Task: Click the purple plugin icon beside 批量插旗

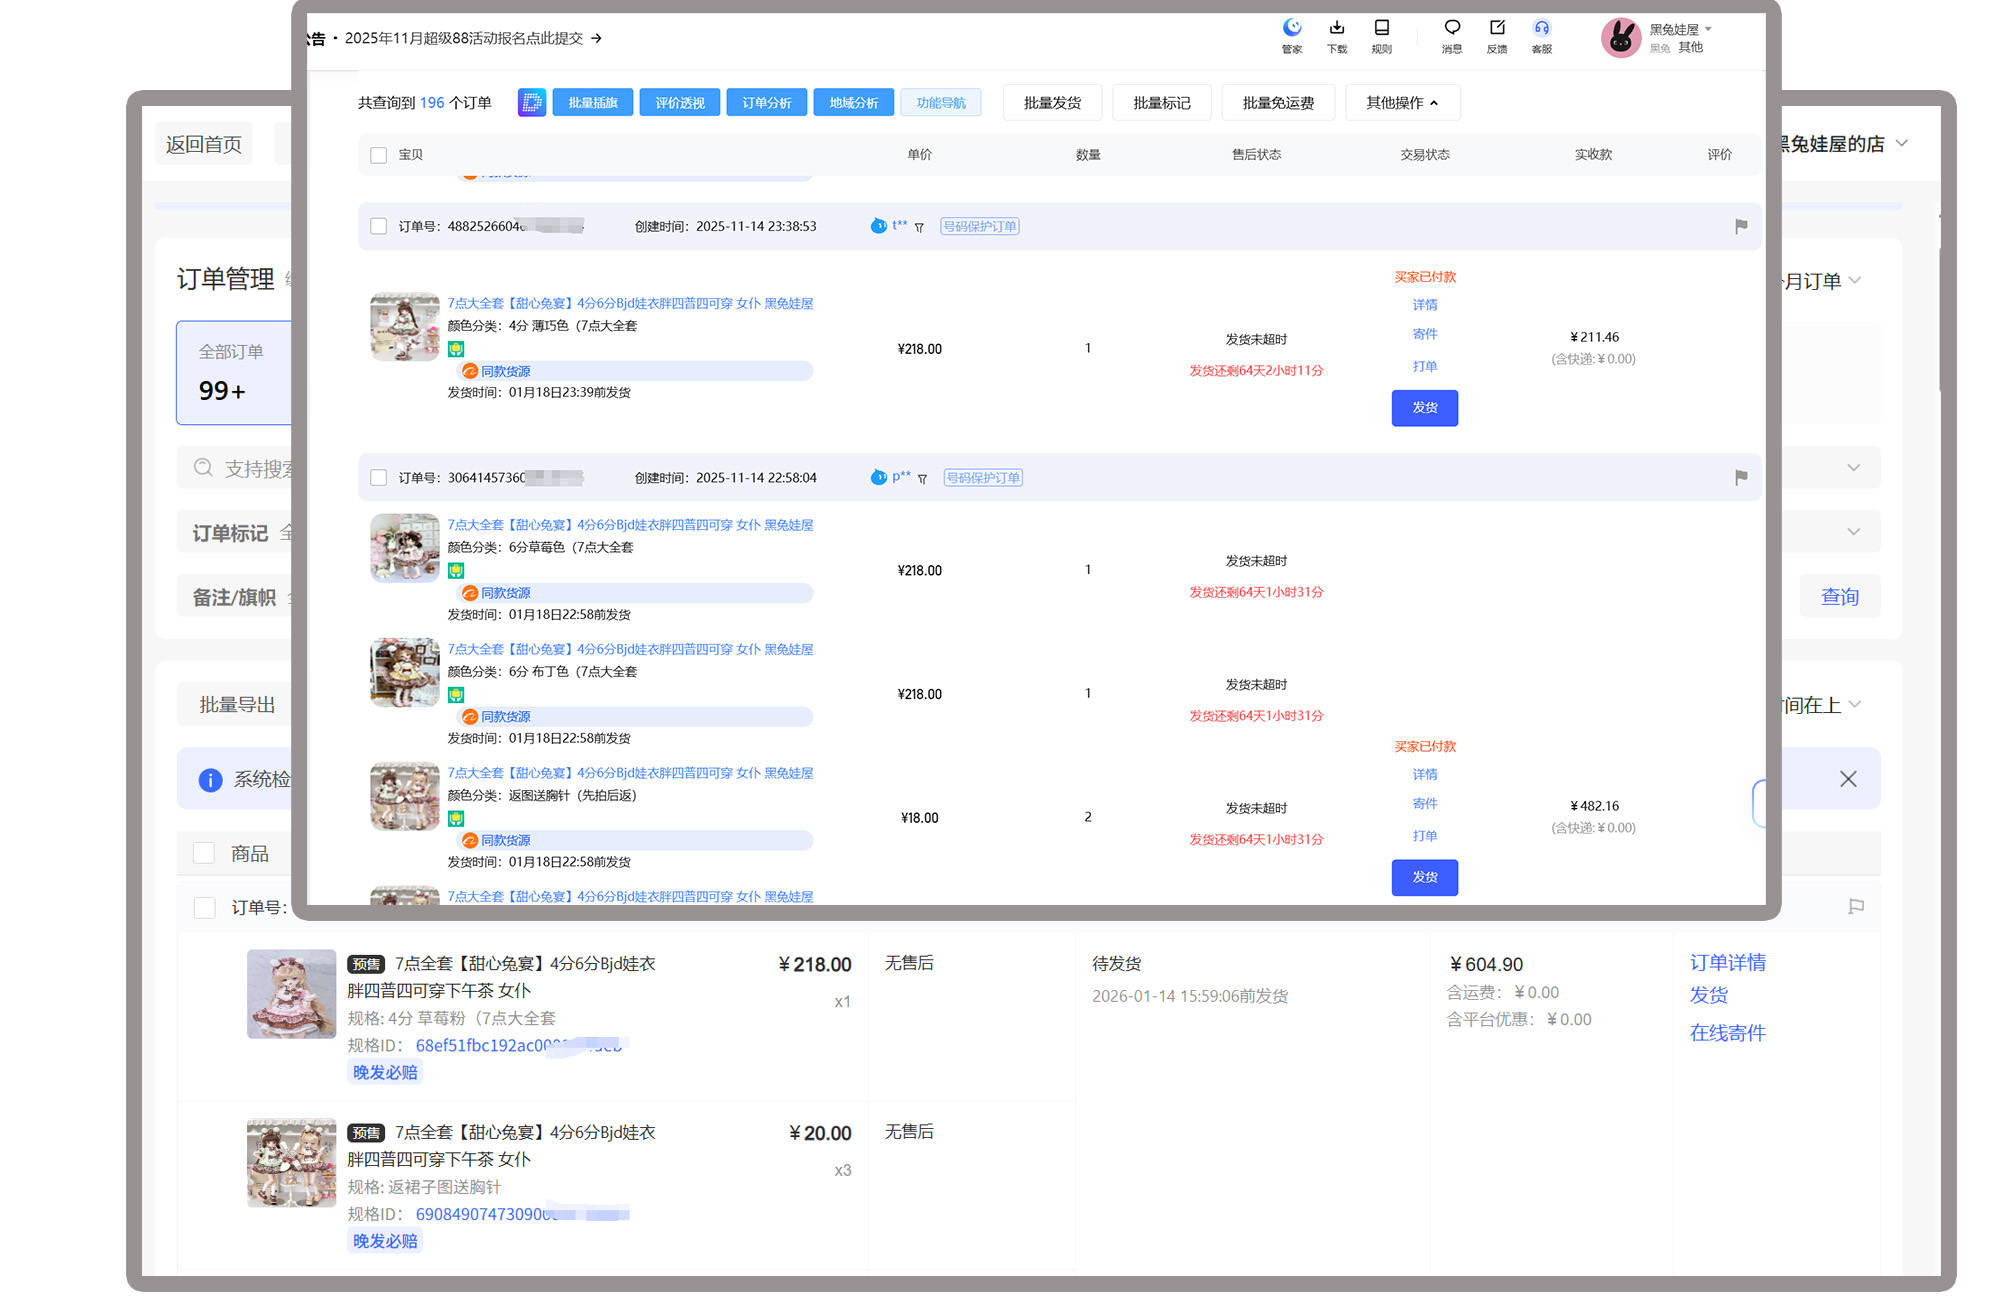Action: tap(531, 102)
